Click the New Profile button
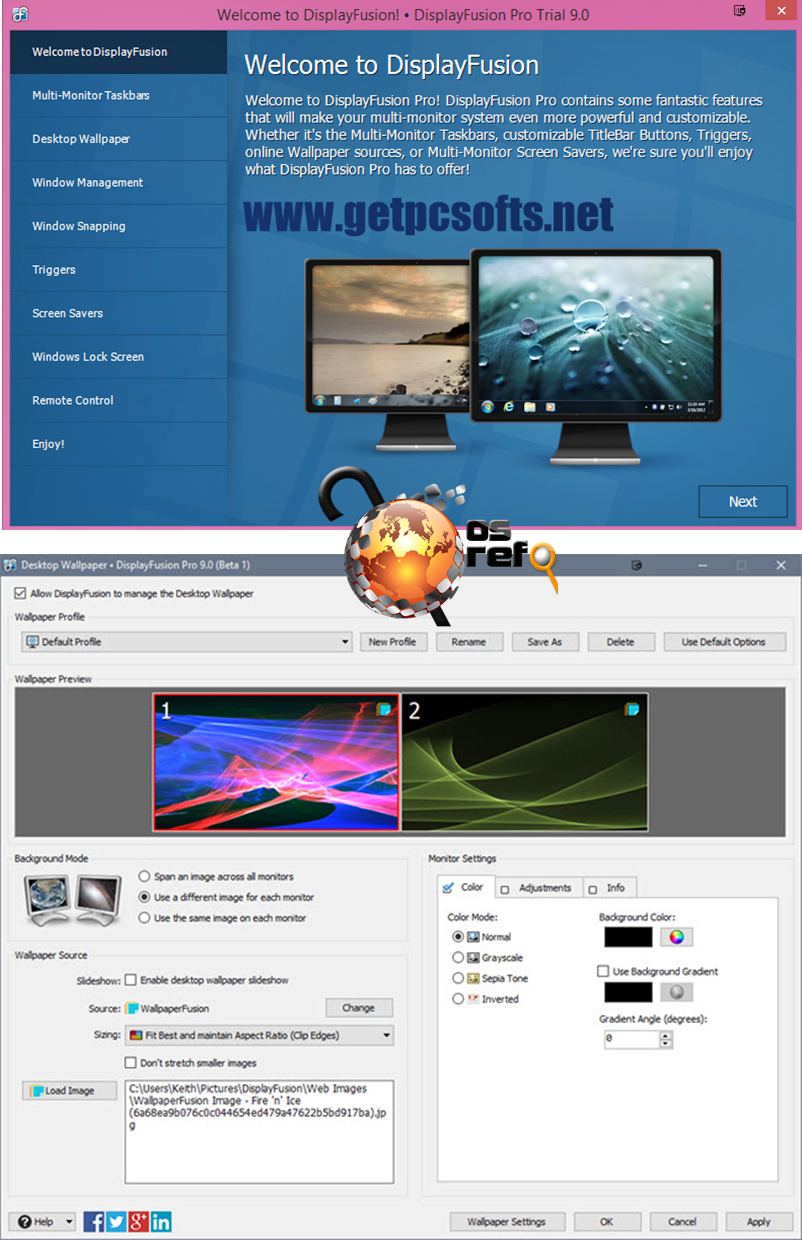 (x=392, y=642)
